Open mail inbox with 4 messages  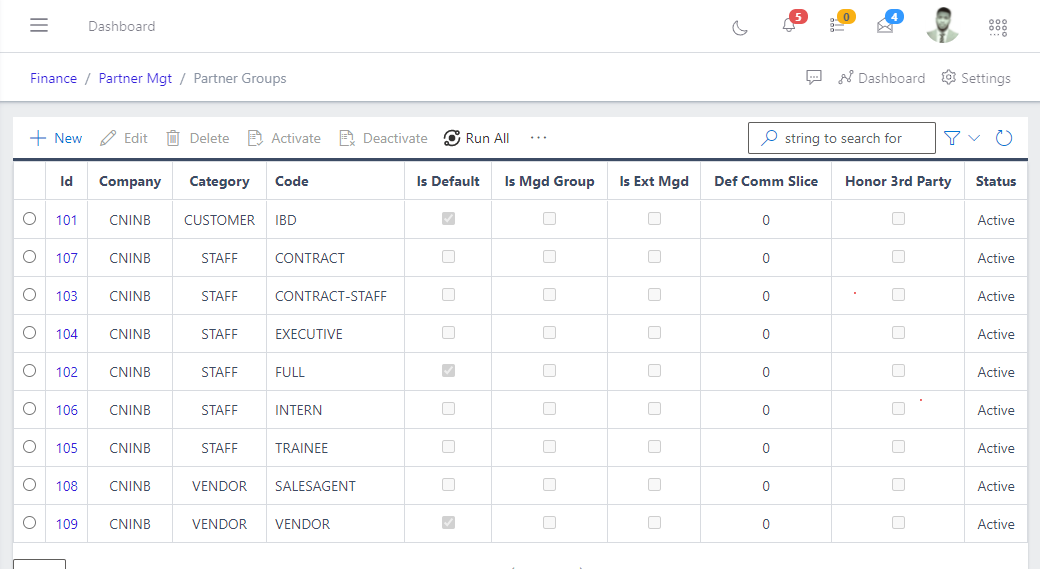coord(885,26)
